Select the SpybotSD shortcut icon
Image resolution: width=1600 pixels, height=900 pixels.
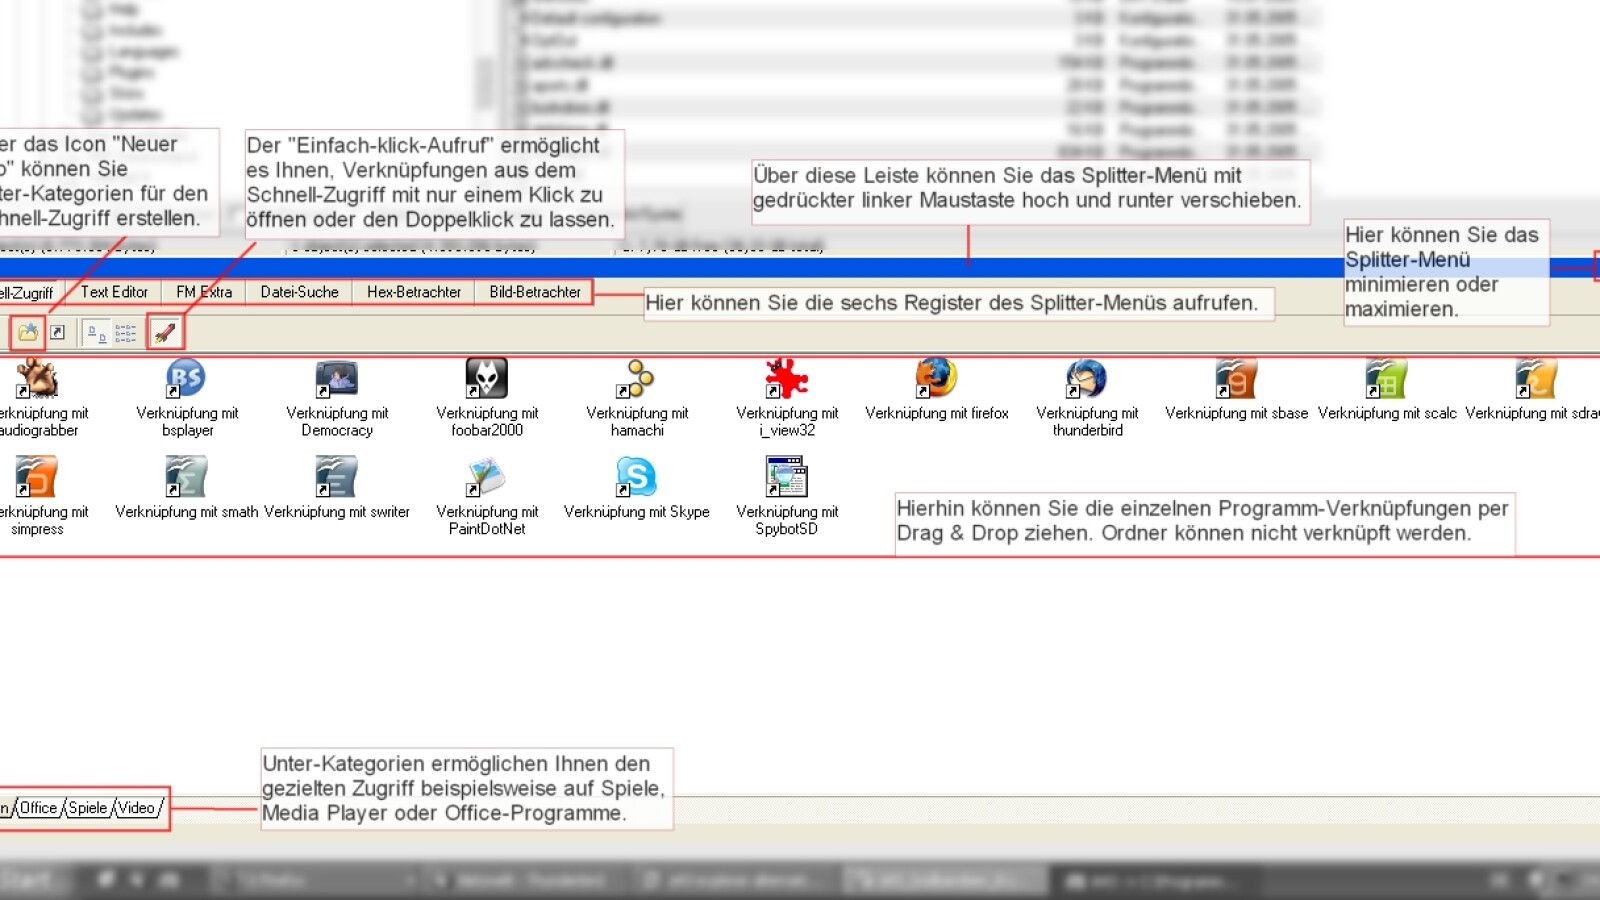(x=786, y=478)
